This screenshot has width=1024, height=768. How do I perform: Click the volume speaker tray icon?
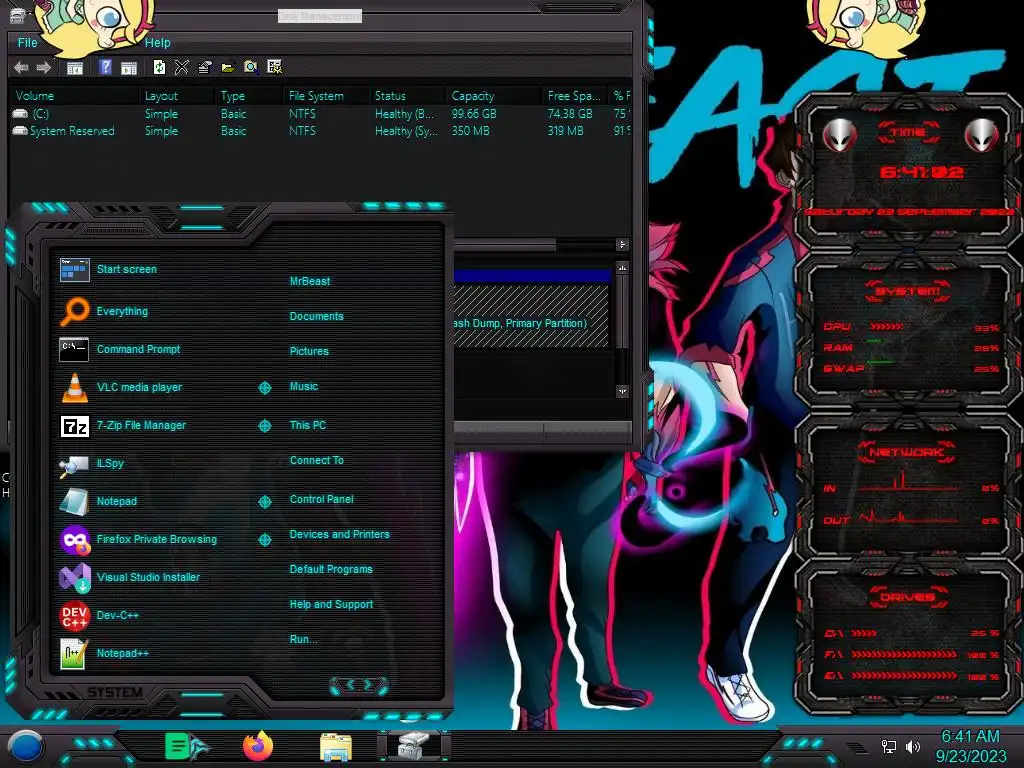913,746
